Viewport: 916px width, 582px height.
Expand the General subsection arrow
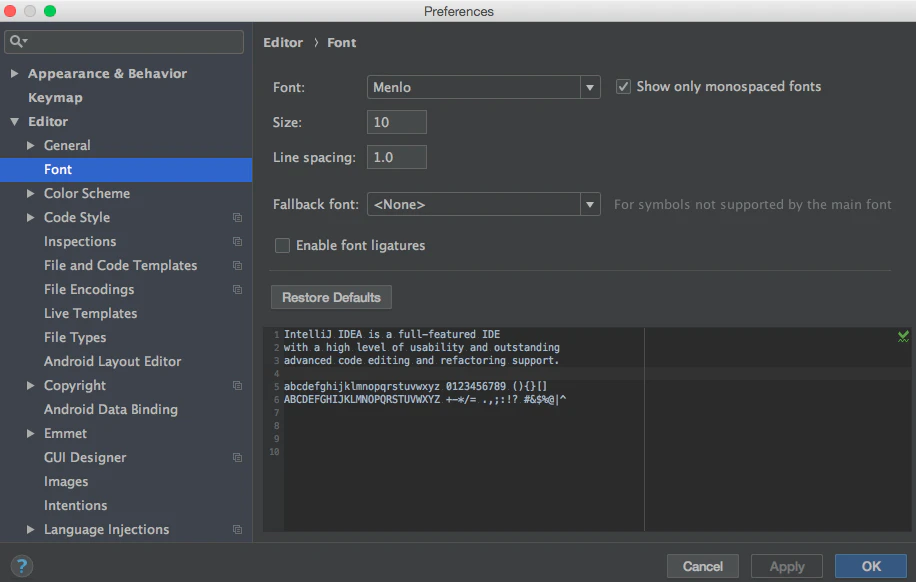click(x=30, y=145)
